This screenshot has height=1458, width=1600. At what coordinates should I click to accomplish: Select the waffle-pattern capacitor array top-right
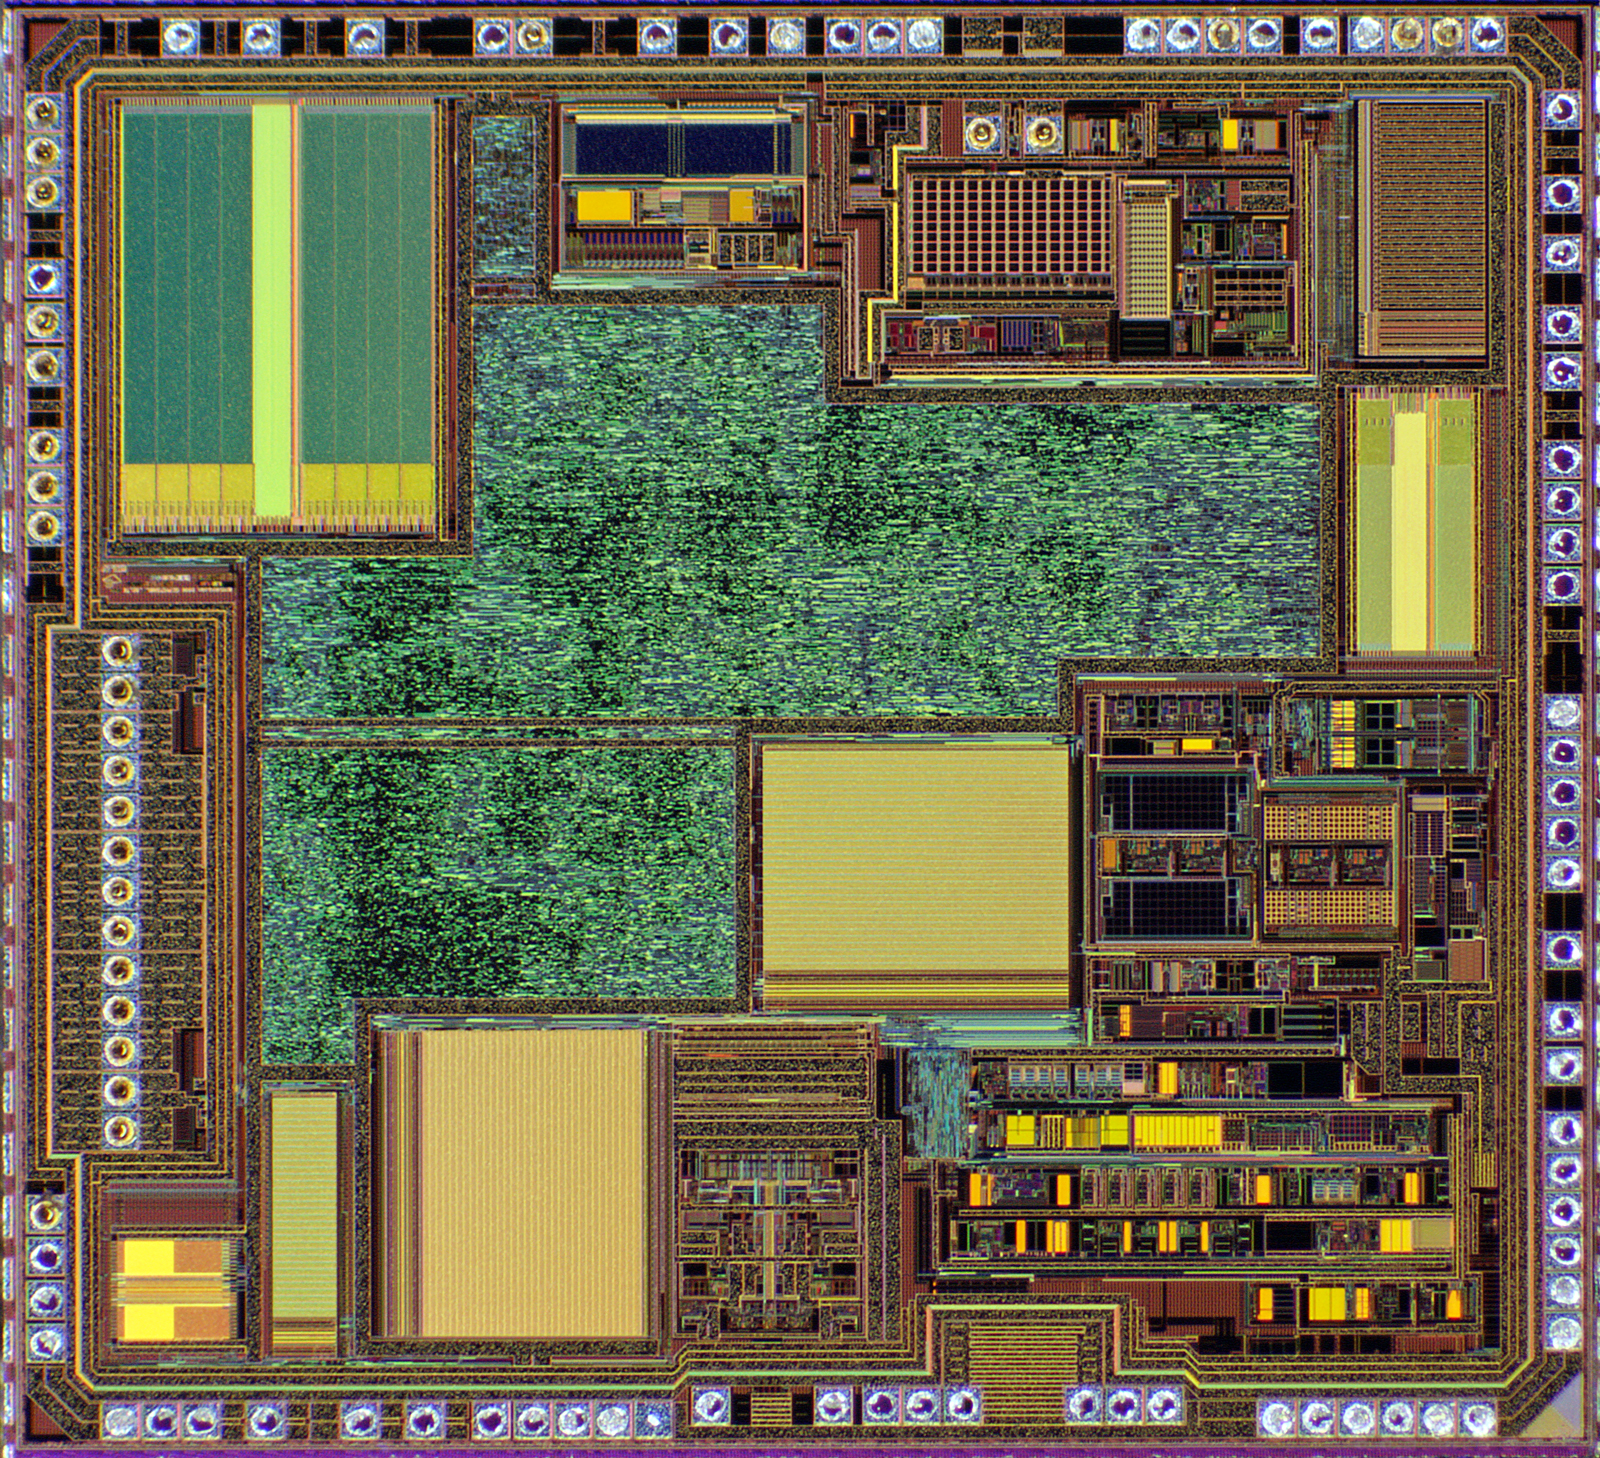pyautogui.click(x=1010, y=225)
